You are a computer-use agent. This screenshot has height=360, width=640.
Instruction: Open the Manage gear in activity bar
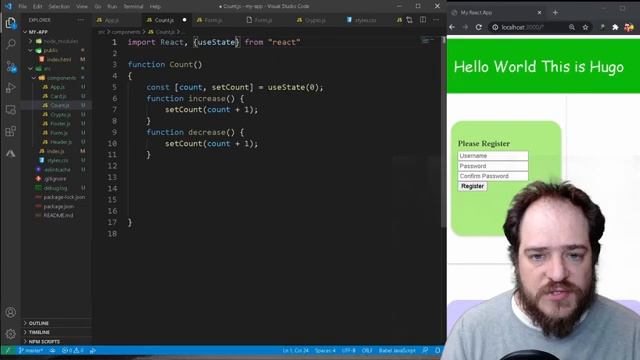pos(11,334)
